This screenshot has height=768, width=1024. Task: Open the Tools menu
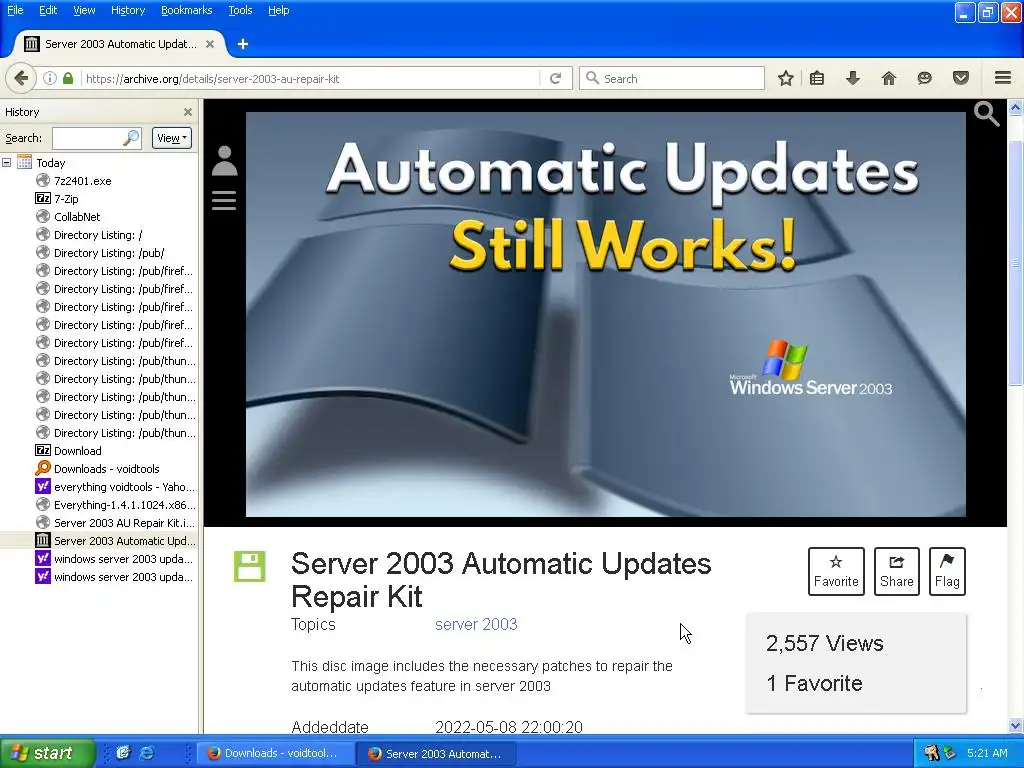point(240,10)
